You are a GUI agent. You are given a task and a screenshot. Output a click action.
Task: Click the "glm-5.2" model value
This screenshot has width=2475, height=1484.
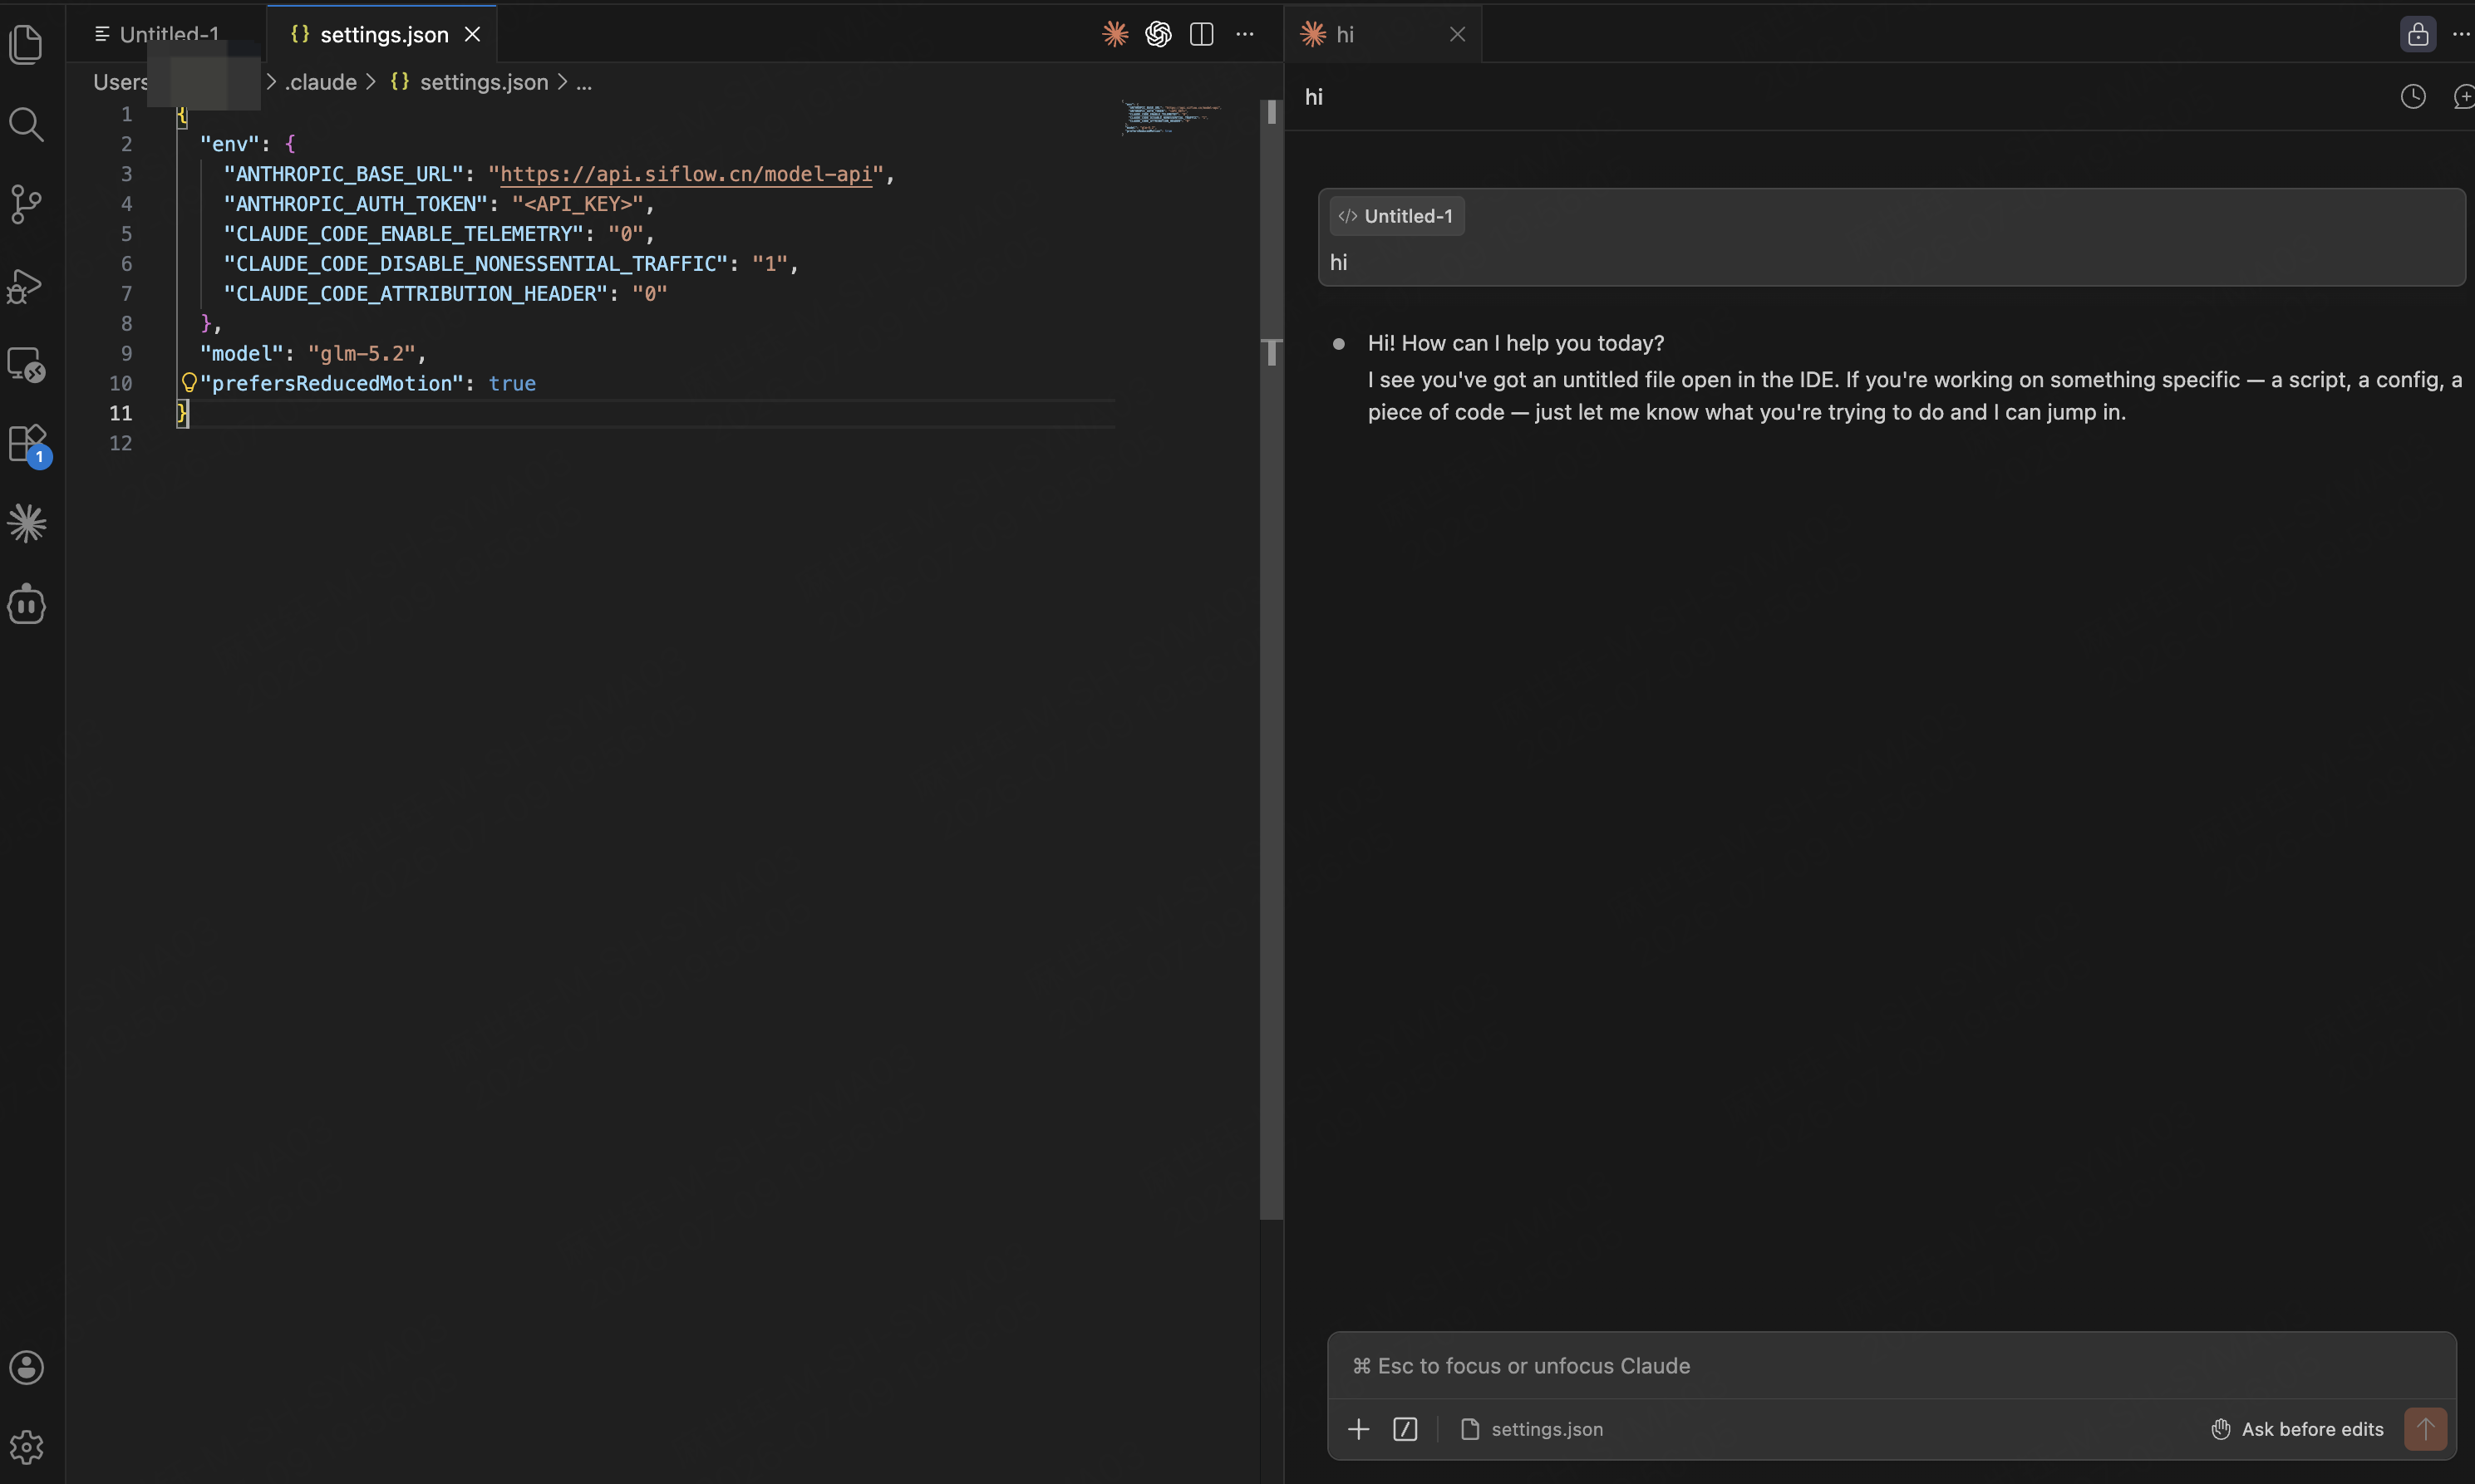pyautogui.click(x=361, y=353)
